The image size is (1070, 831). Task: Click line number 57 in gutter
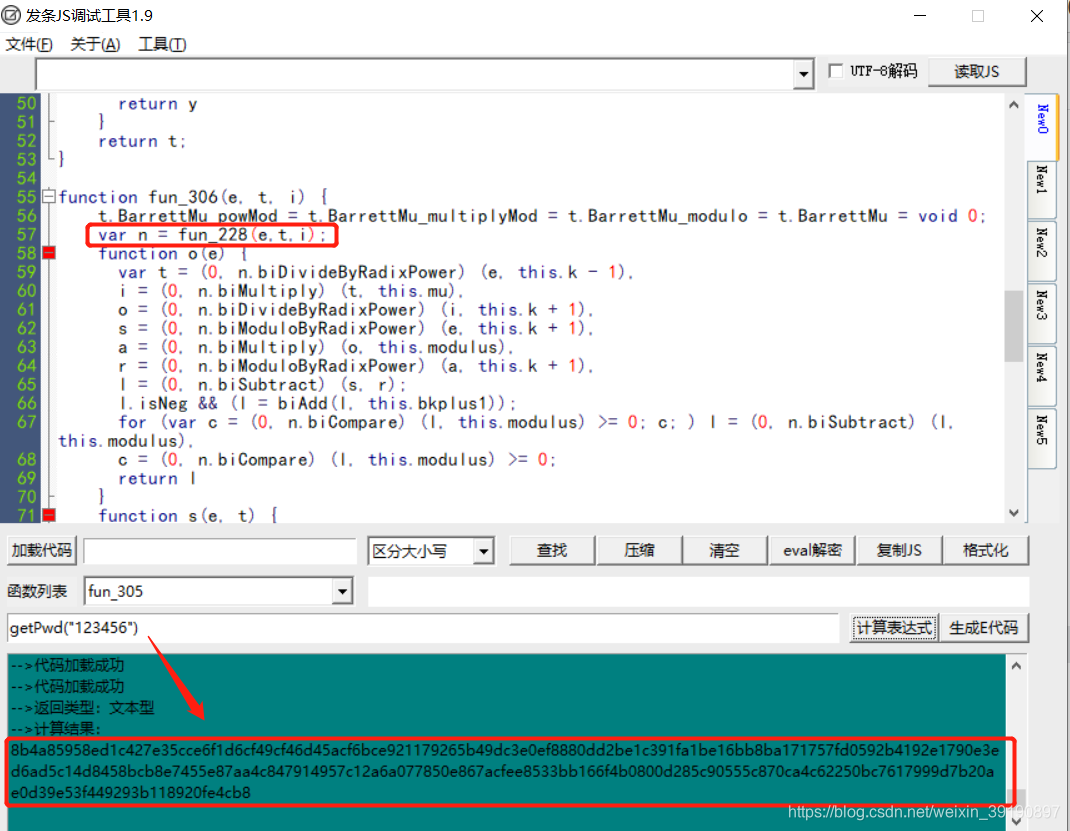pos(26,235)
